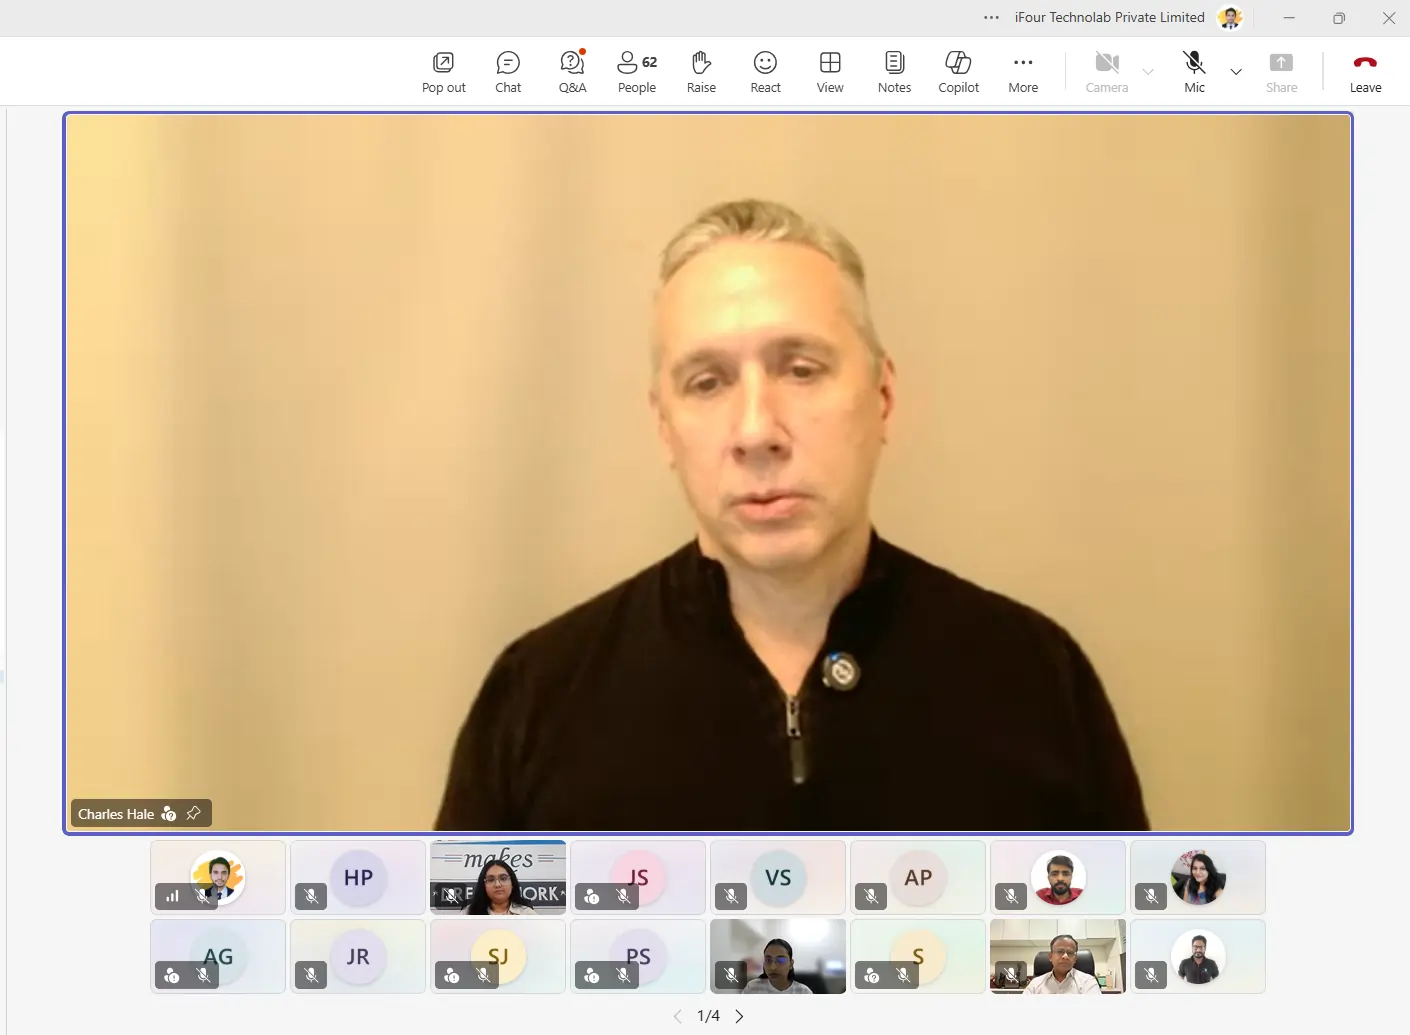This screenshot has width=1410, height=1035.
Task: Expand microphone options dropdown arrow
Action: click(1236, 72)
